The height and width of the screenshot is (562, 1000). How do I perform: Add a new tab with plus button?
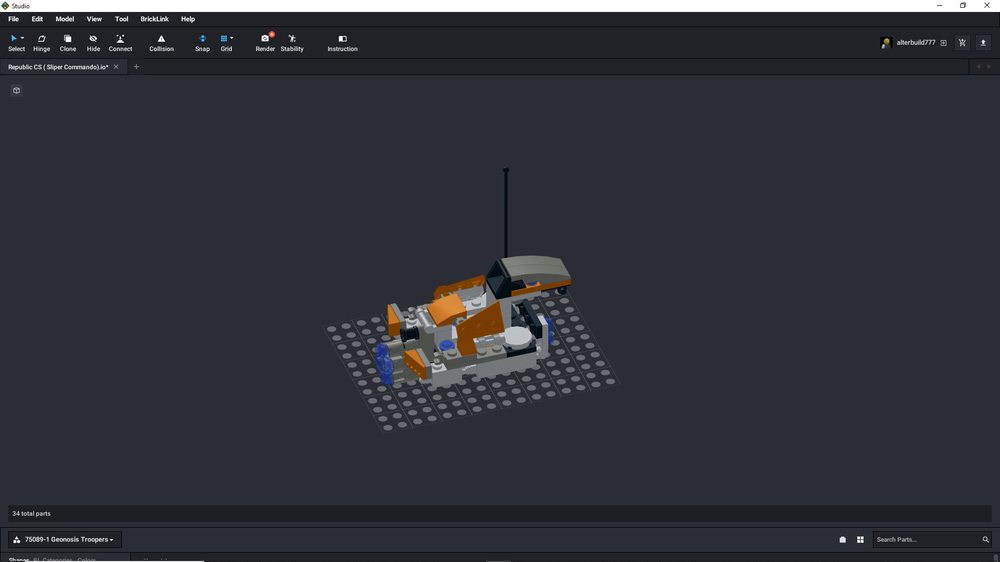(136, 67)
